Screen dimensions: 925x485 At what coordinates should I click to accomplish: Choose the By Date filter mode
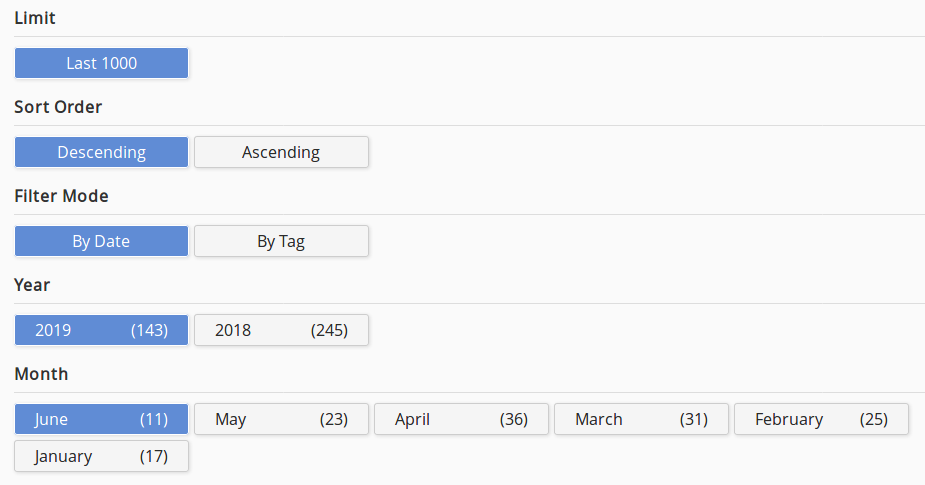pyautogui.click(x=101, y=241)
